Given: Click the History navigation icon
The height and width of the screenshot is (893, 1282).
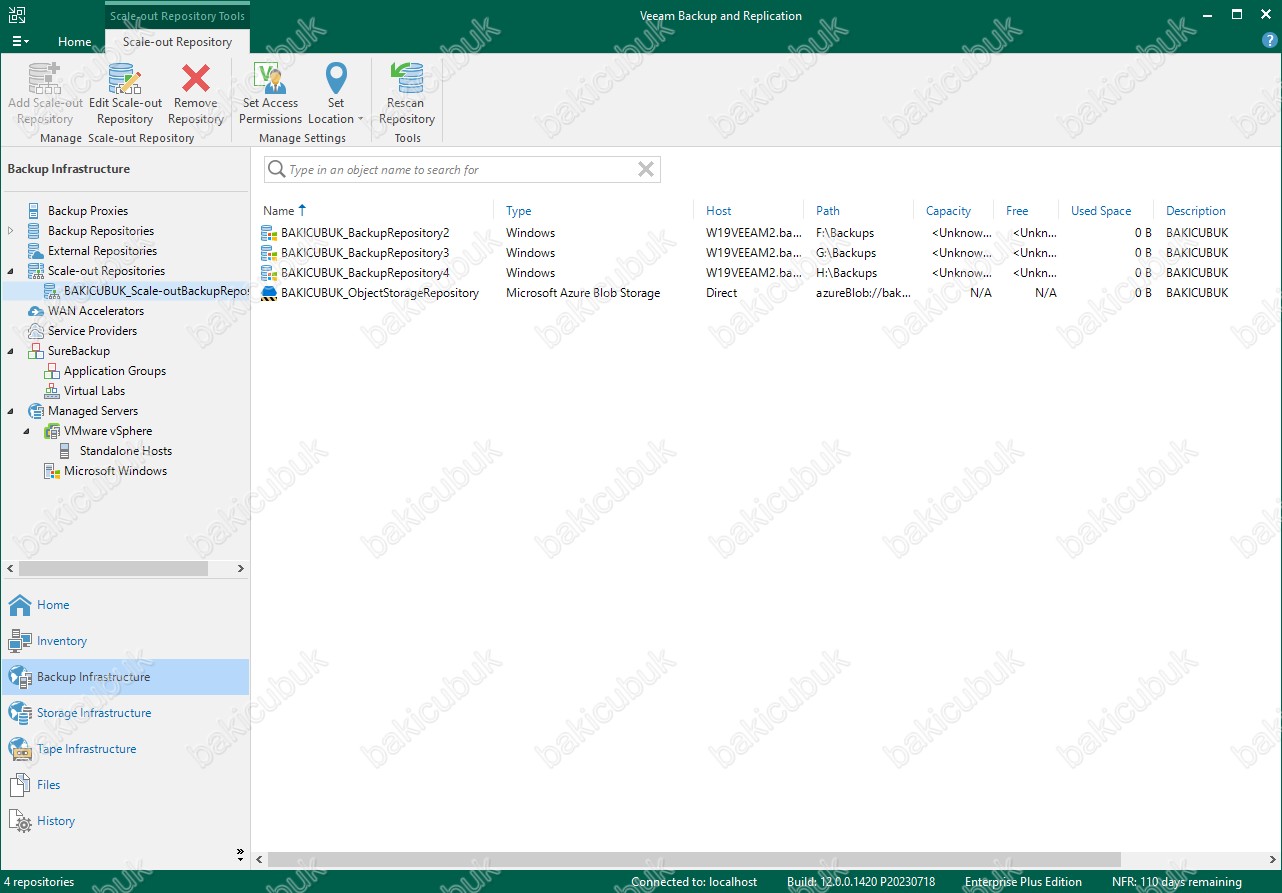Looking at the screenshot, I should click(20, 821).
